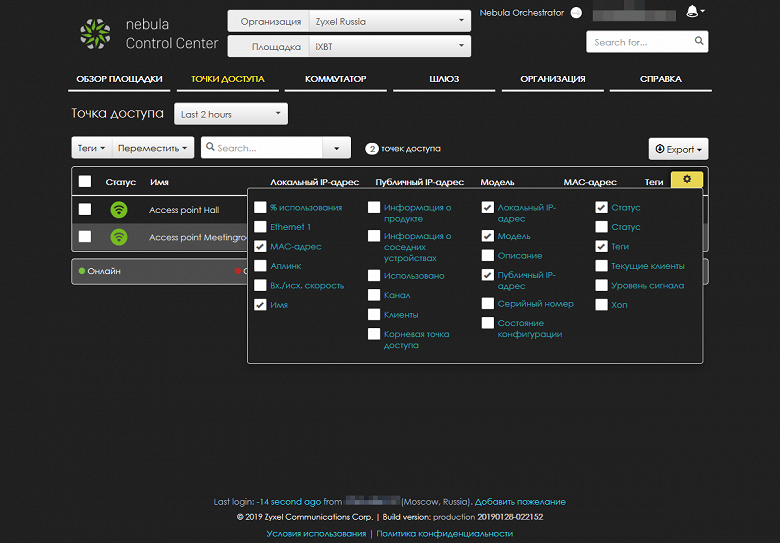Viewport: 780px width, 543px height.
Task: Click Добавить пожелание link
Action: (x=520, y=502)
